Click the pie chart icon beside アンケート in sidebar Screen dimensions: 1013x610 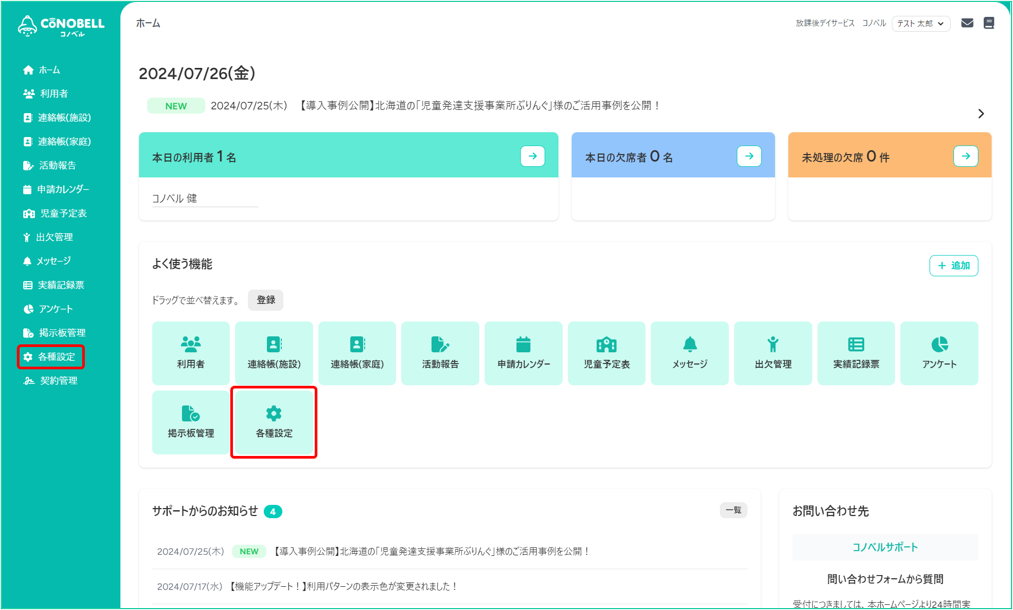(x=28, y=309)
